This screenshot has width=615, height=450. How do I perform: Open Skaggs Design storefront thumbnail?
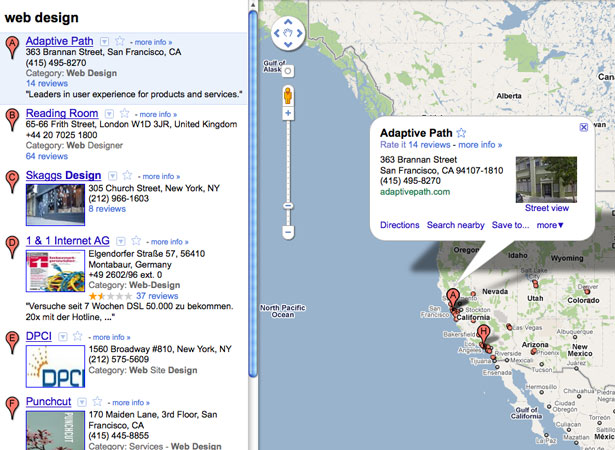[55, 204]
